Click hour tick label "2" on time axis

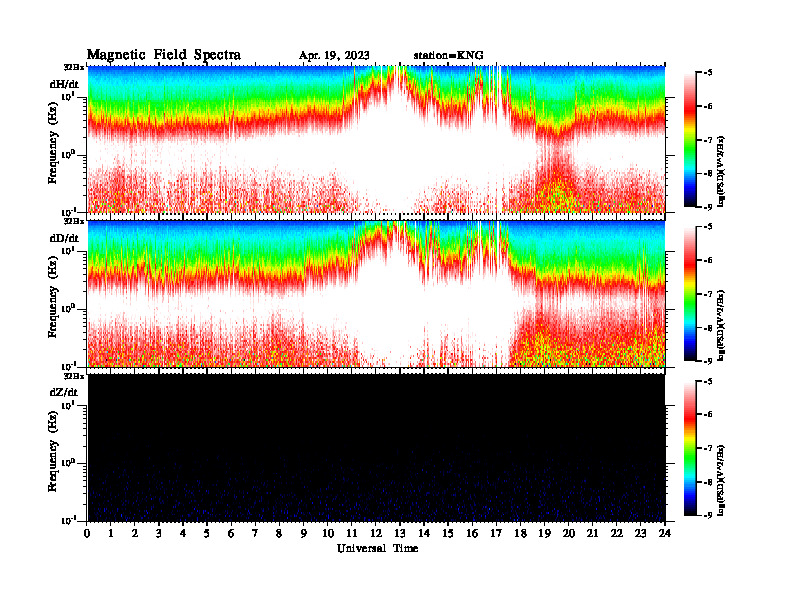135,534
